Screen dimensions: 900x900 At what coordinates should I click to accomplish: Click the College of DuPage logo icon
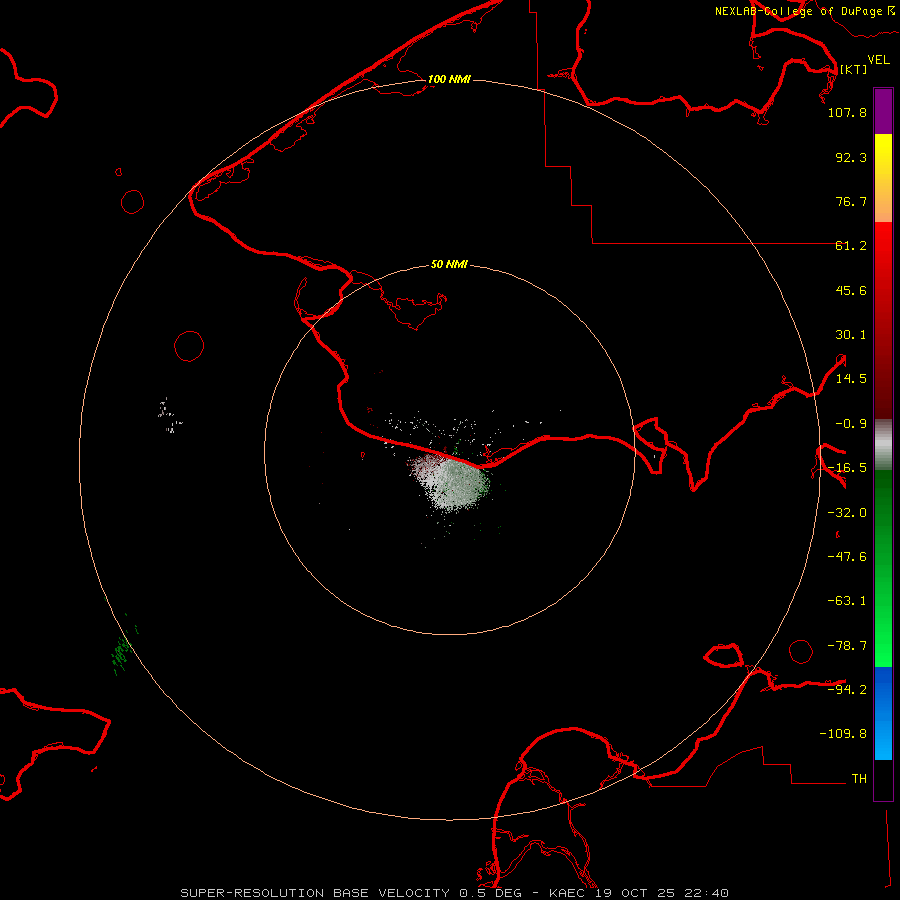tap(892, 11)
